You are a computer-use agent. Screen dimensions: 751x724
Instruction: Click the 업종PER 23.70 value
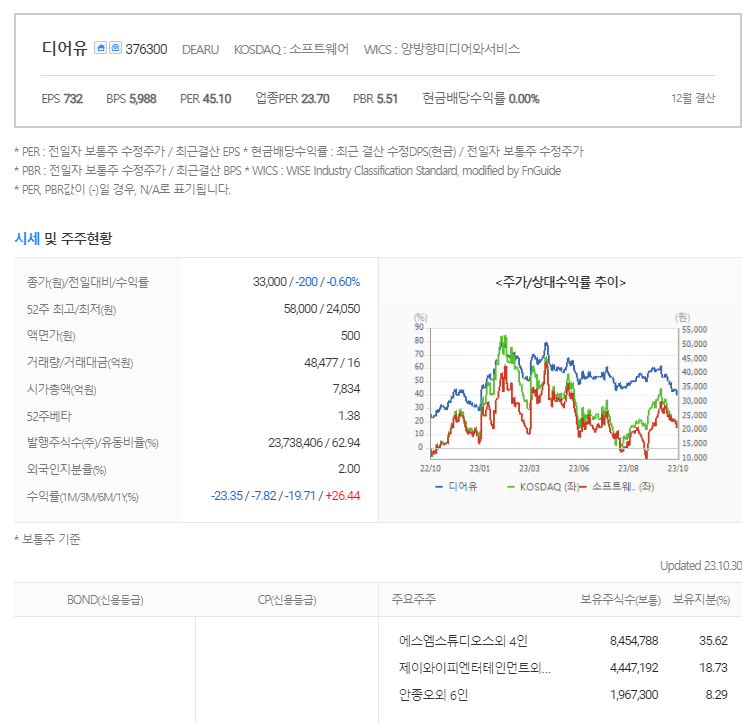coord(292,99)
